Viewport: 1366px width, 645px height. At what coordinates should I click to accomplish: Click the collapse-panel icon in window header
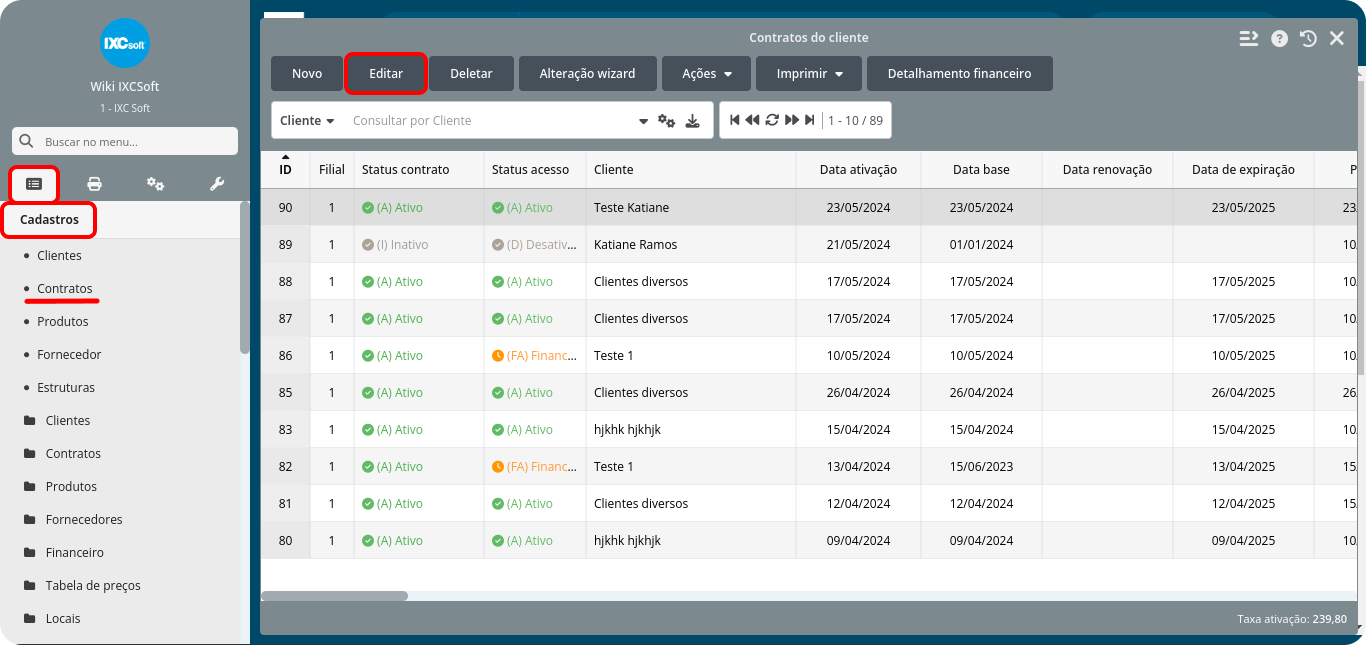[1248, 38]
